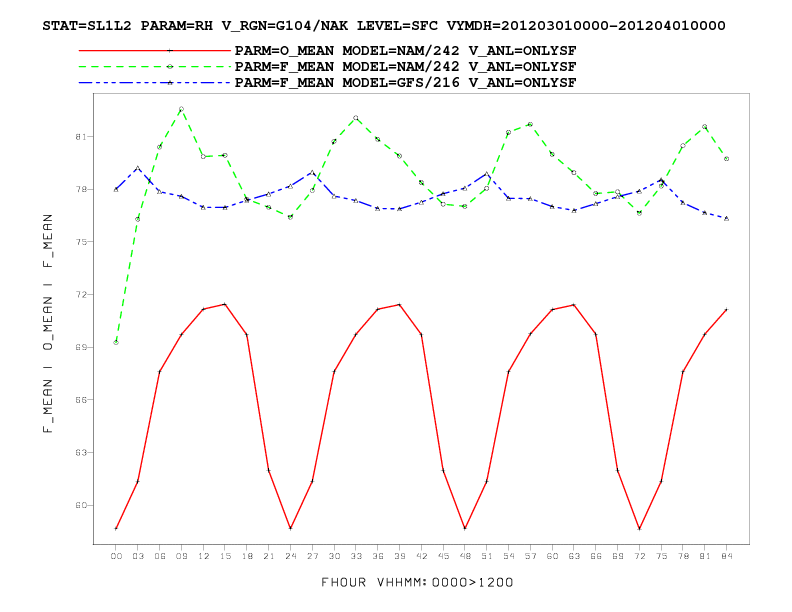
Task: Click y-axis tick label 78
Action: (x=81, y=189)
